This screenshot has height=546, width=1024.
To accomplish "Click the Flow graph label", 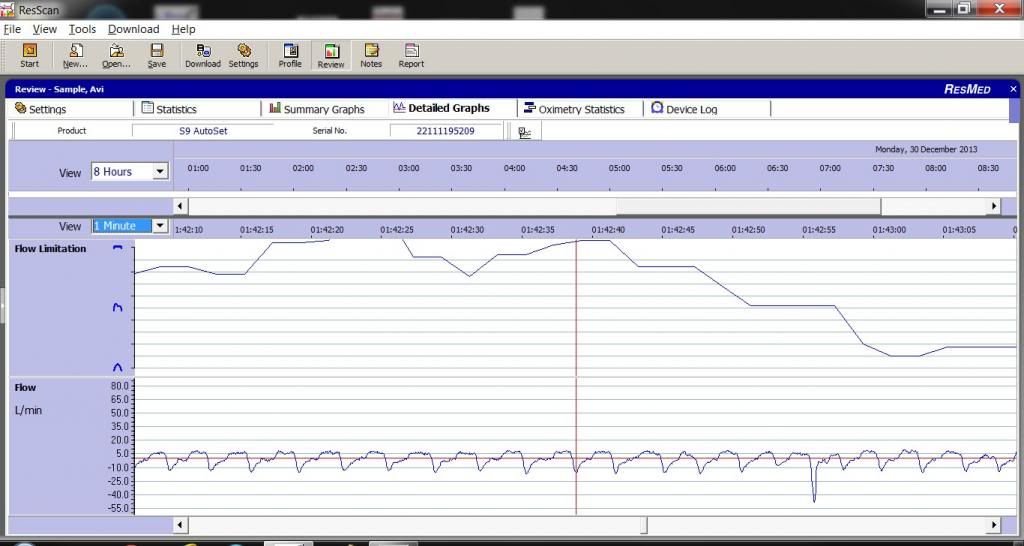I will pyautogui.click(x=25, y=388).
